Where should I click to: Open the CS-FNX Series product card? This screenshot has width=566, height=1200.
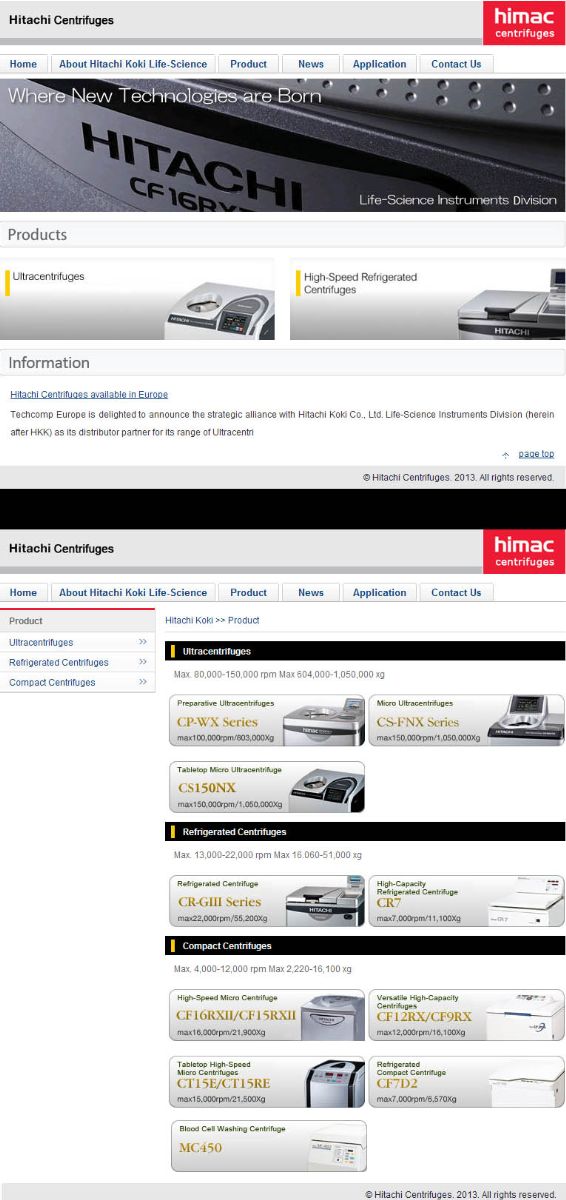tap(466, 720)
